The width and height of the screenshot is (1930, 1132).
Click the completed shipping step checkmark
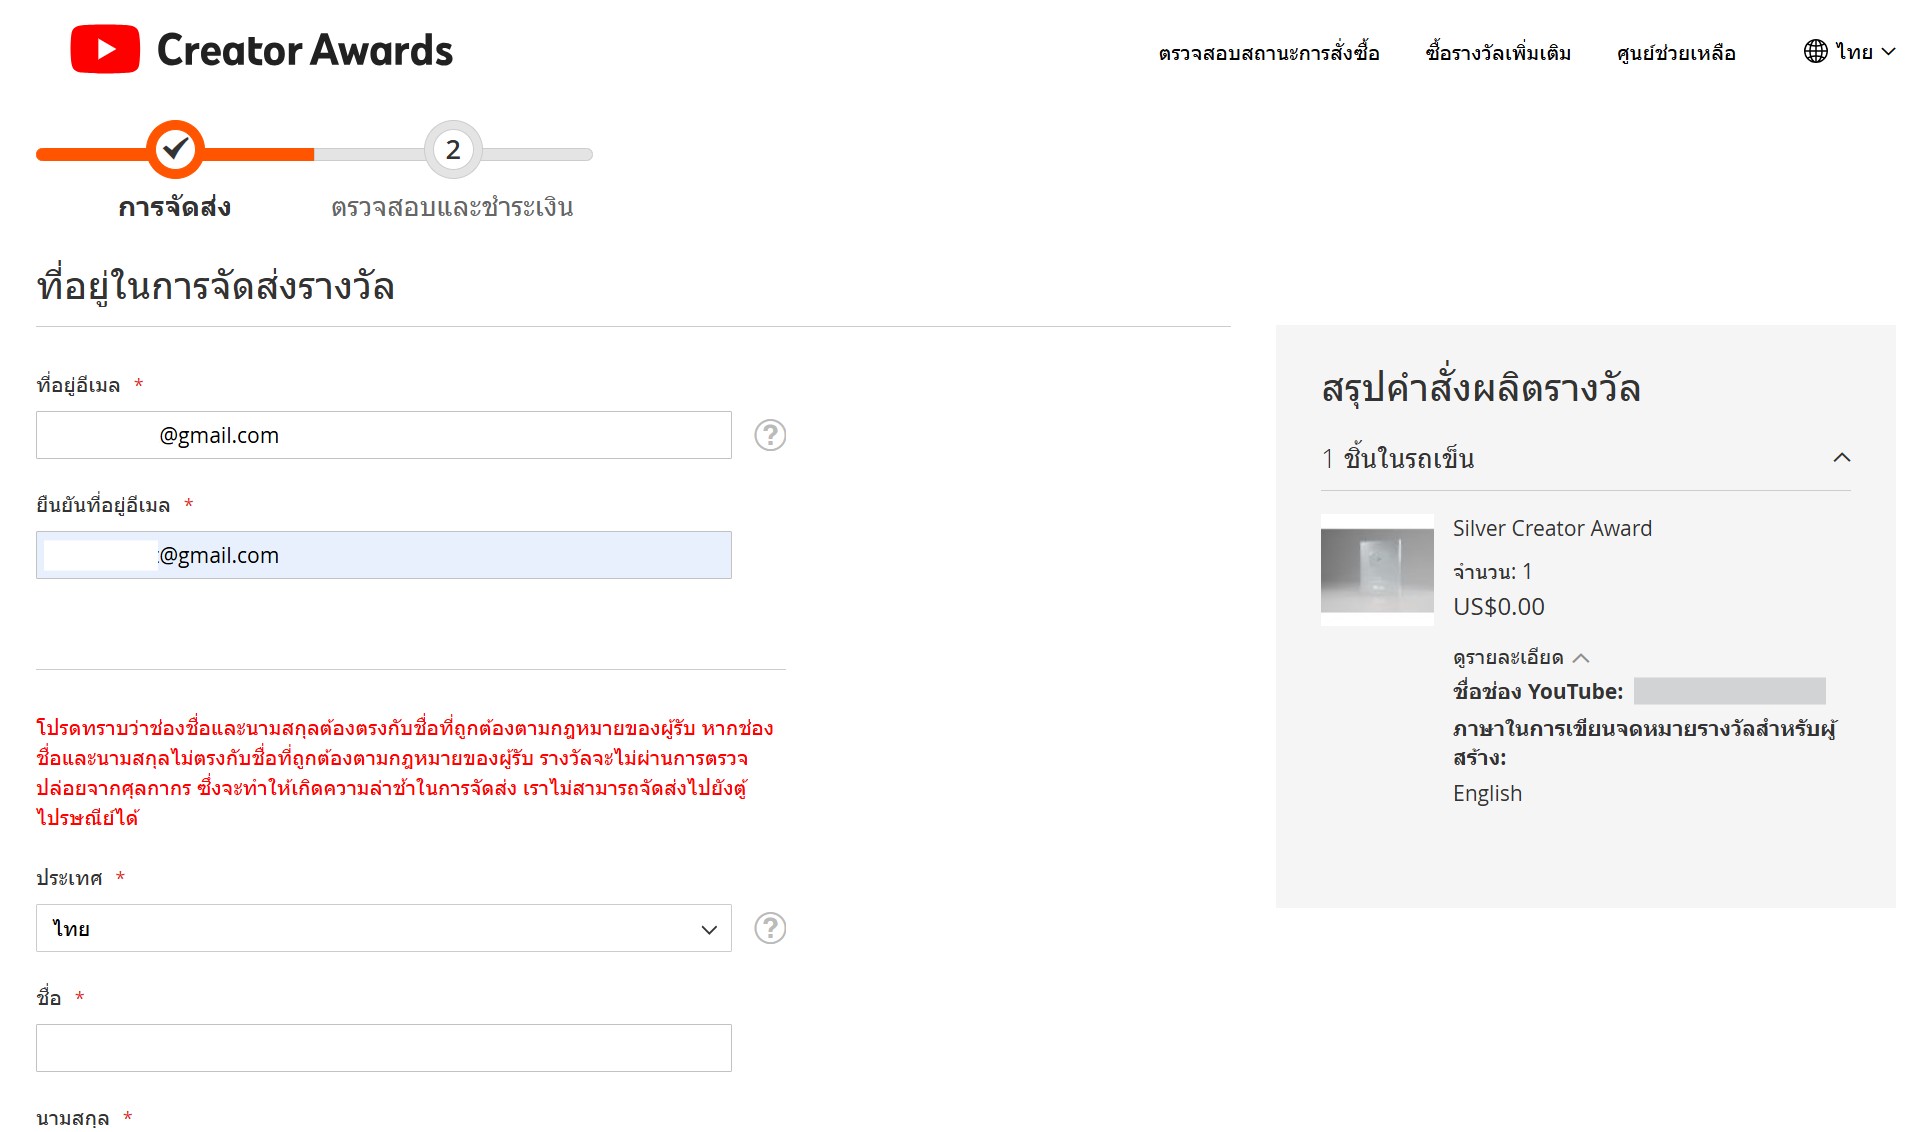coord(175,150)
